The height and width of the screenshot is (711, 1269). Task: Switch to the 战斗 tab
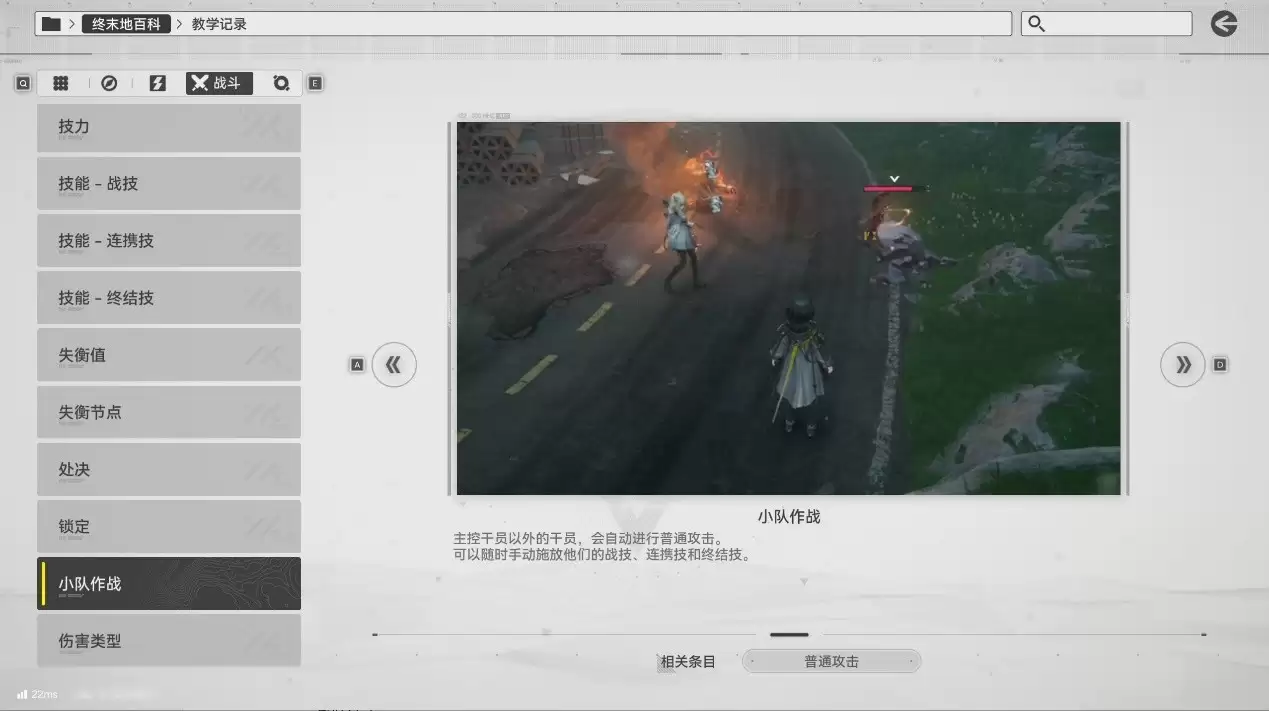click(218, 84)
